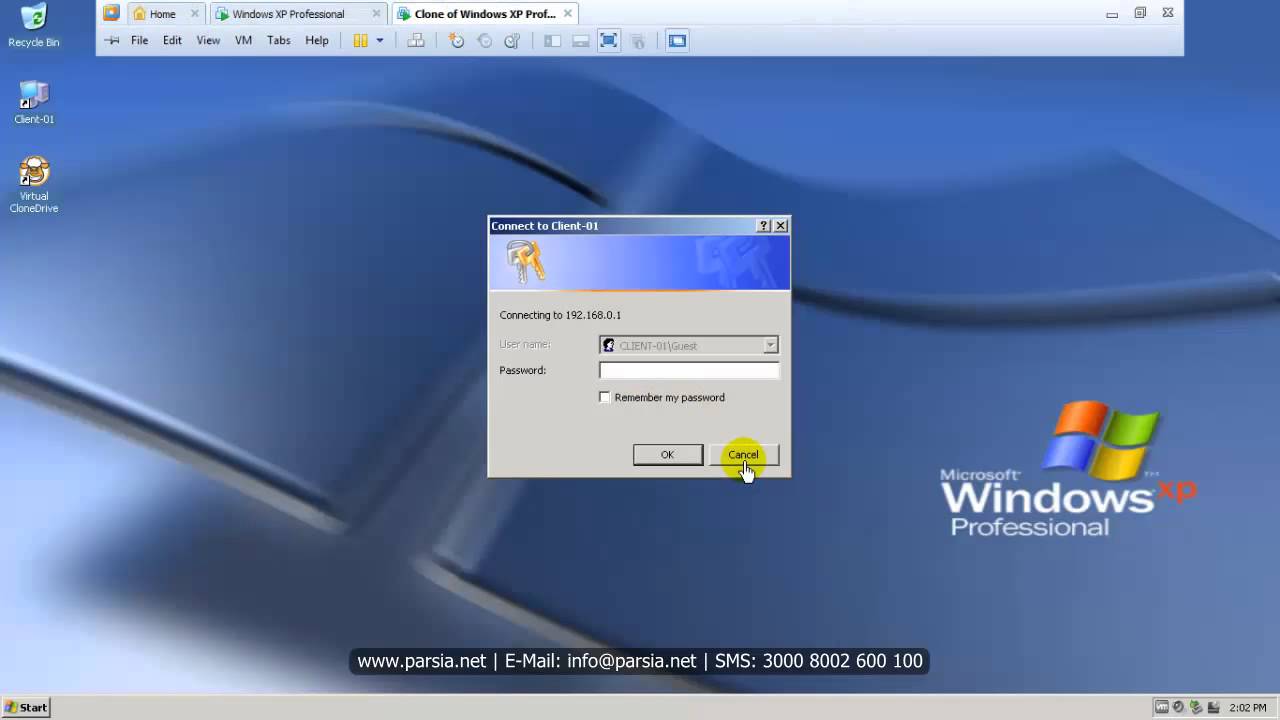Viewport: 1280px width, 720px height.
Task: Click the 2:02 PM taskbar clock
Action: (x=1248, y=707)
